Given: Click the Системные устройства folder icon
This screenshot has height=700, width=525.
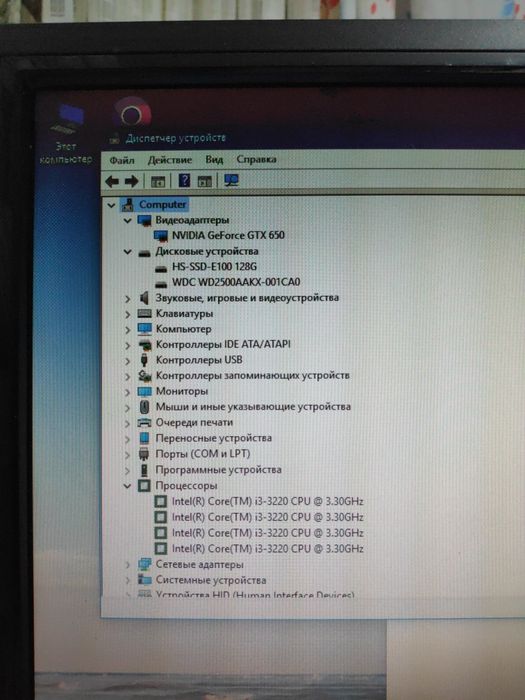Looking at the screenshot, I should coord(145,580).
